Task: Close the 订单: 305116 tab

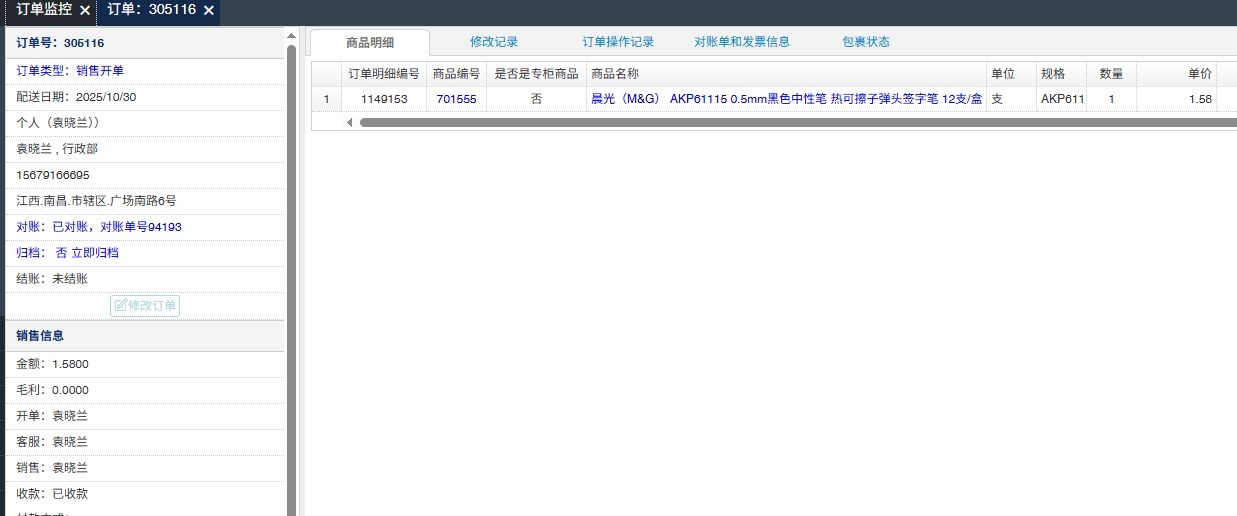Action: pos(209,10)
